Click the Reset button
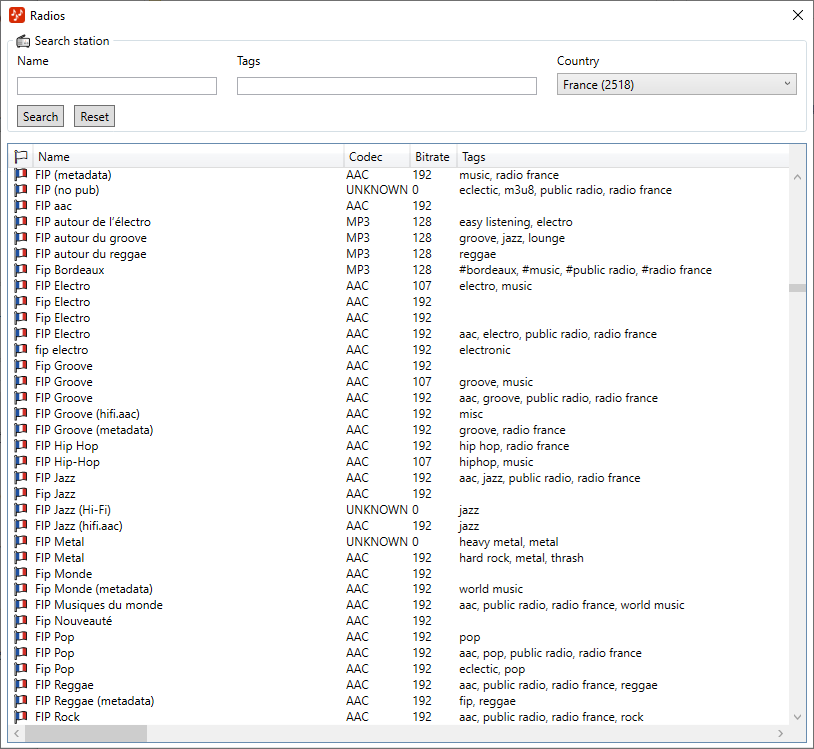Screen dimensions: 814x749 (94, 116)
